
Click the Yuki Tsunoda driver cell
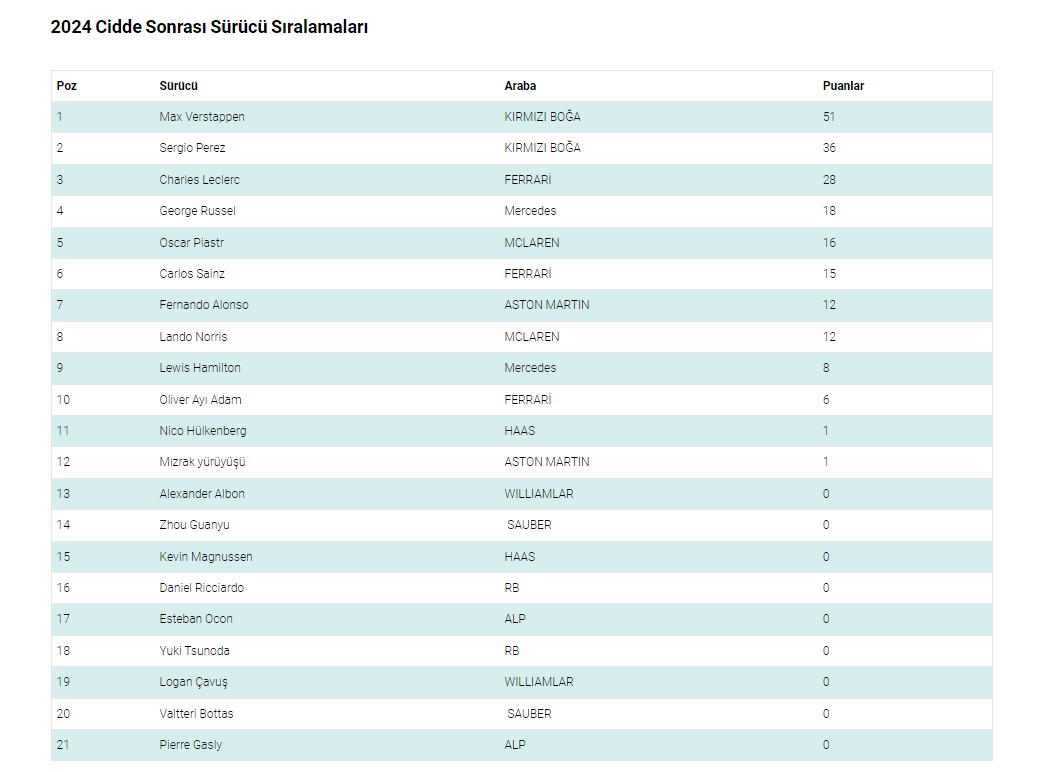click(x=194, y=651)
